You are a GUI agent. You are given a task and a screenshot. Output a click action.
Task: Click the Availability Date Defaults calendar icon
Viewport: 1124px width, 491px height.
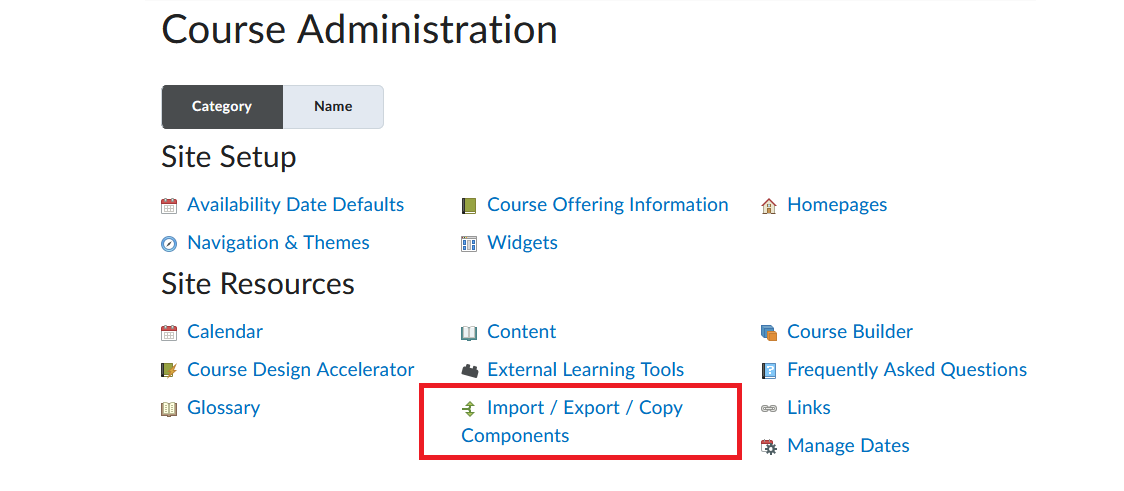(x=168, y=206)
